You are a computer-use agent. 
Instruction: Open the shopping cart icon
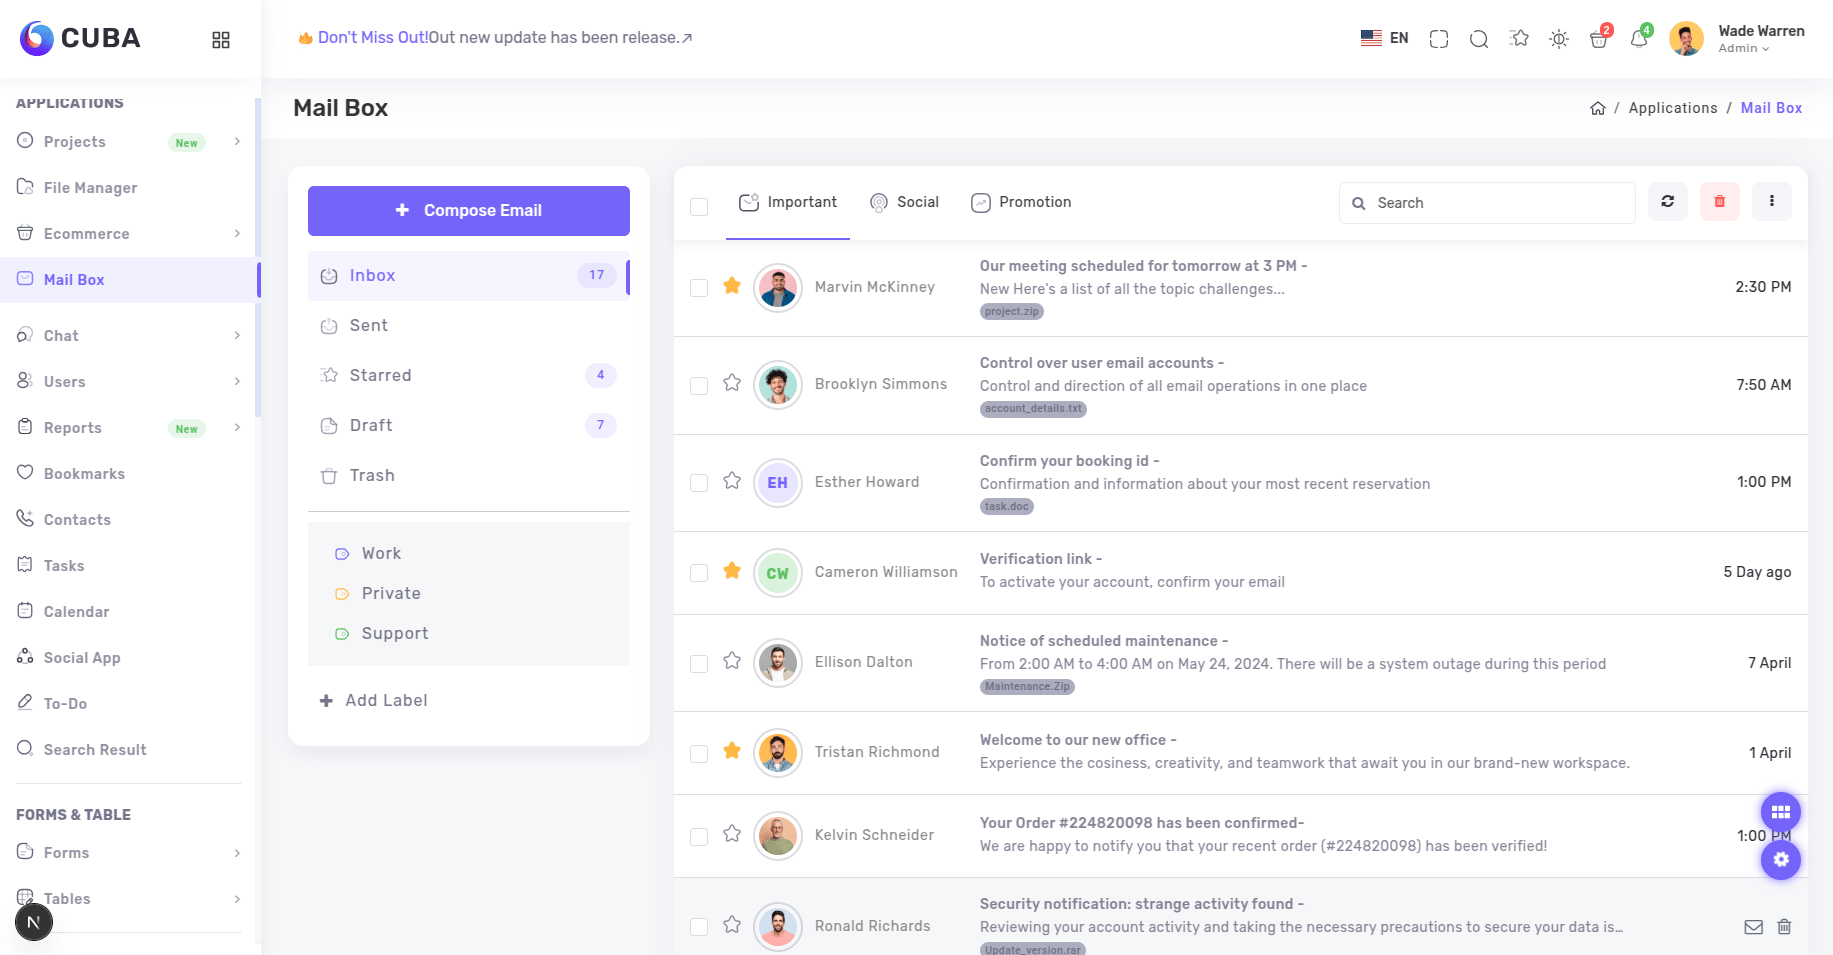(x=1598, y=39)
